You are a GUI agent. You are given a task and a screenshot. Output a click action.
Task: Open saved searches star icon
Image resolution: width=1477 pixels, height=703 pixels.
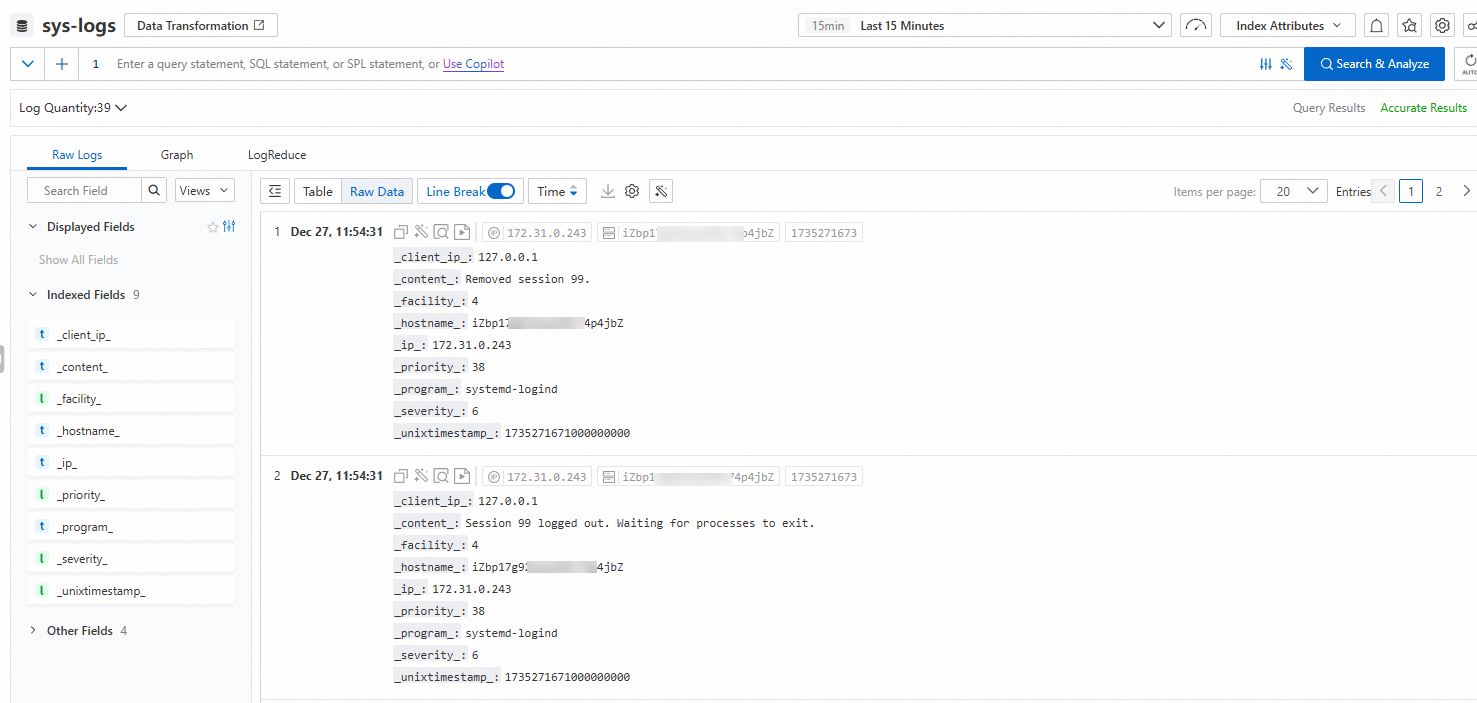[x=1409, y=26]
